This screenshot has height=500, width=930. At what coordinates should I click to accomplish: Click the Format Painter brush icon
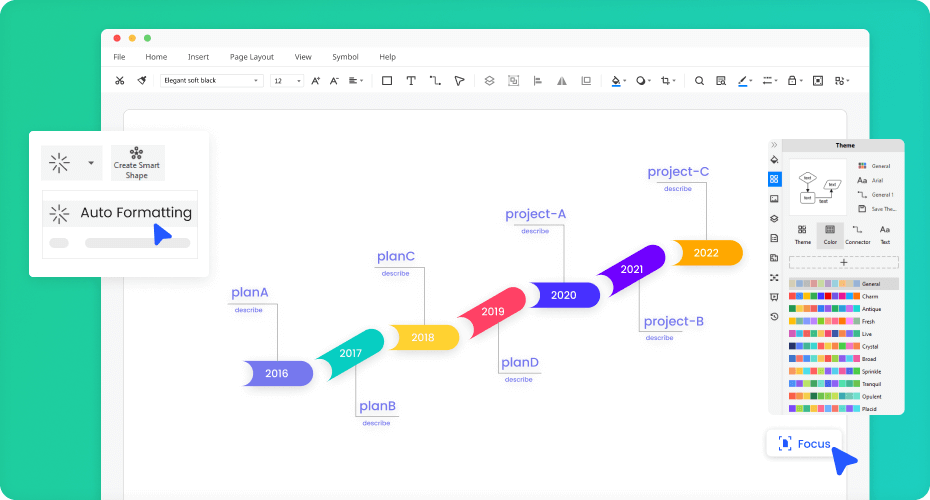142,81
